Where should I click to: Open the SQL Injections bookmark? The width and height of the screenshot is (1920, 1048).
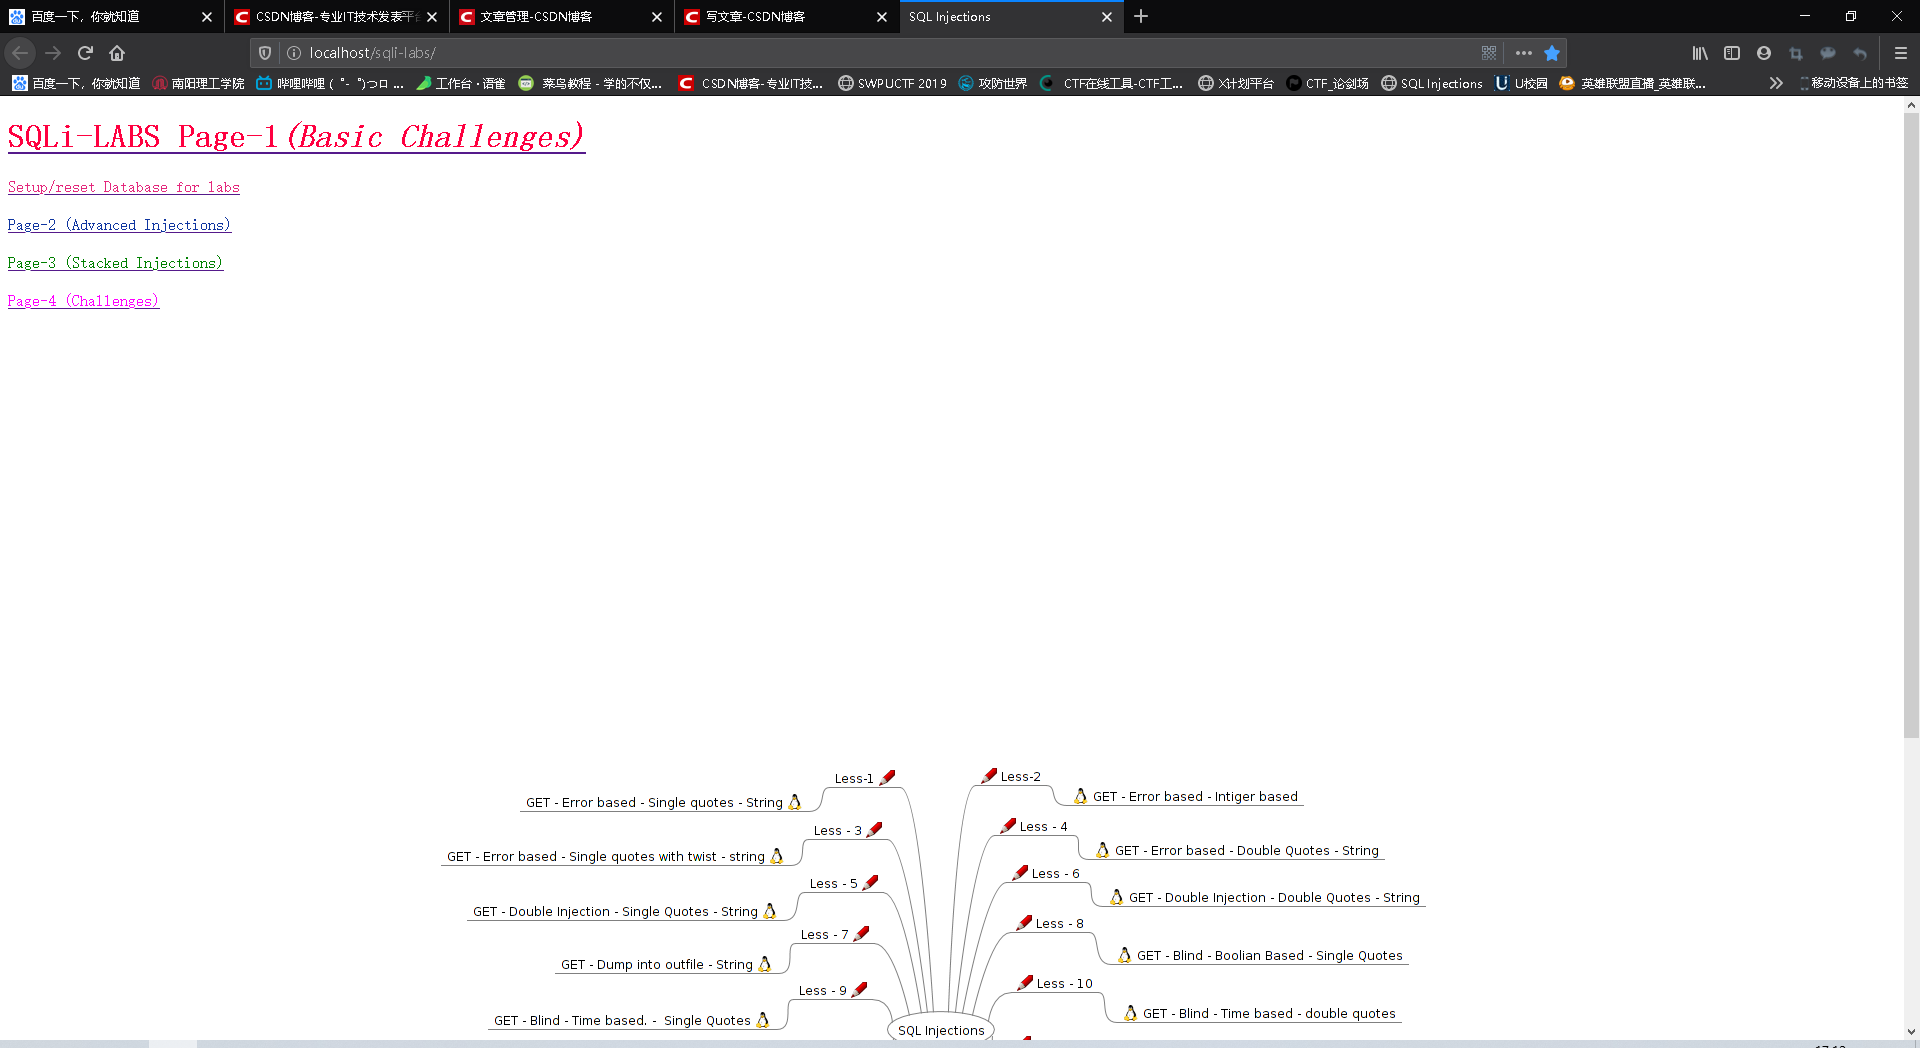point(1432,83)
